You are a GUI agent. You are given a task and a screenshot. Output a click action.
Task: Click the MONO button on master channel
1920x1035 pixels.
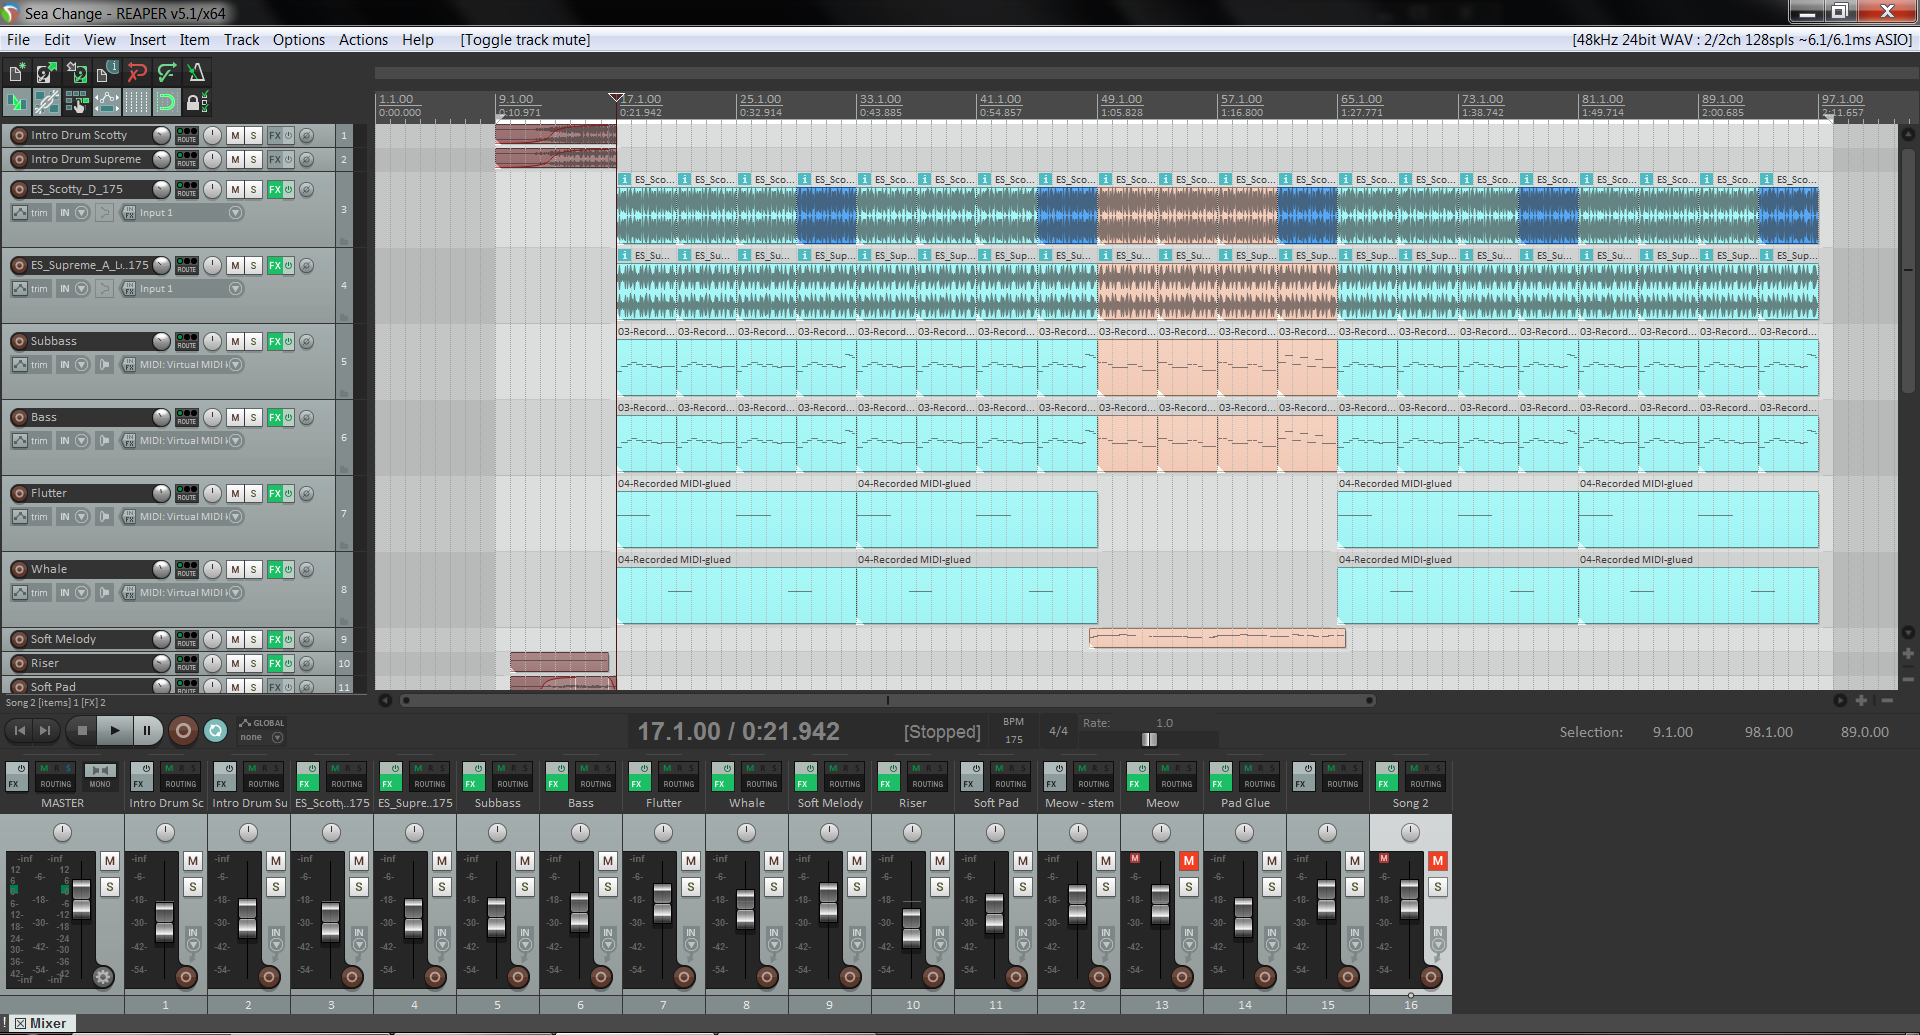(100, 777)
